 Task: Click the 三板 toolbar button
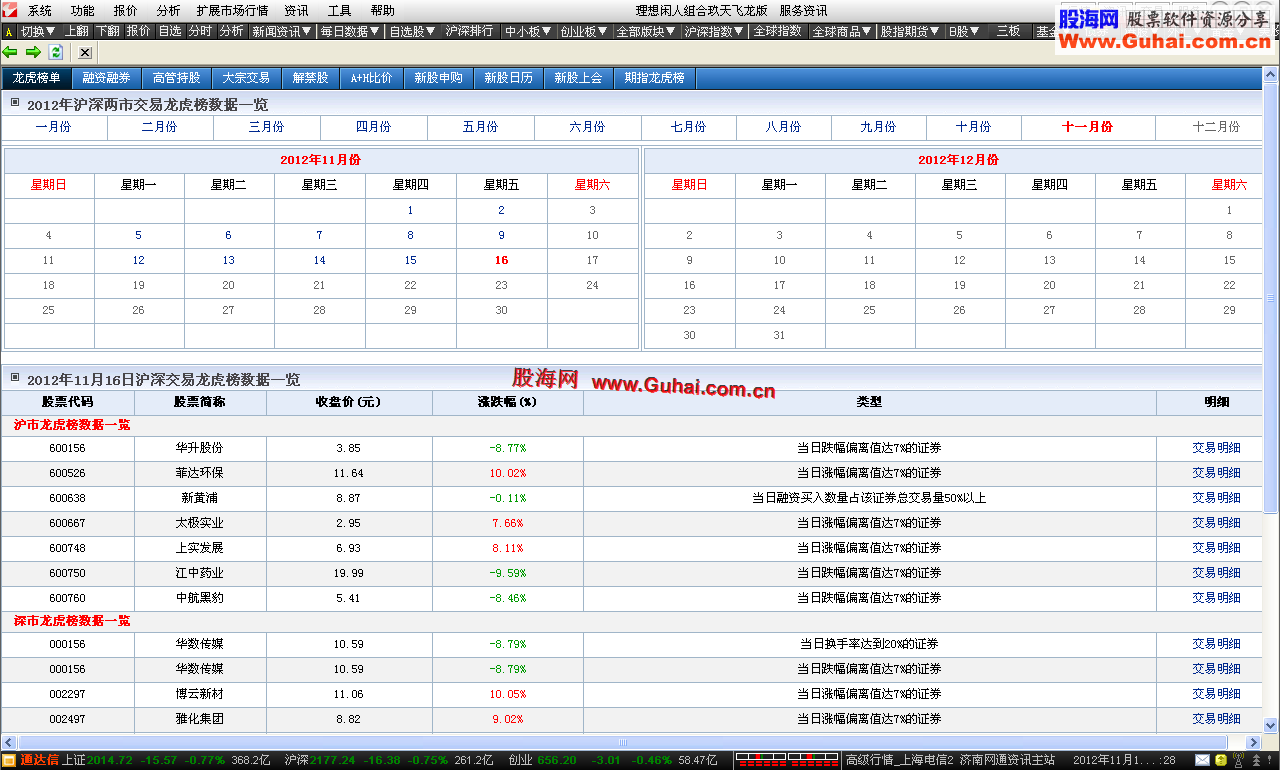tap(1008, 32)
